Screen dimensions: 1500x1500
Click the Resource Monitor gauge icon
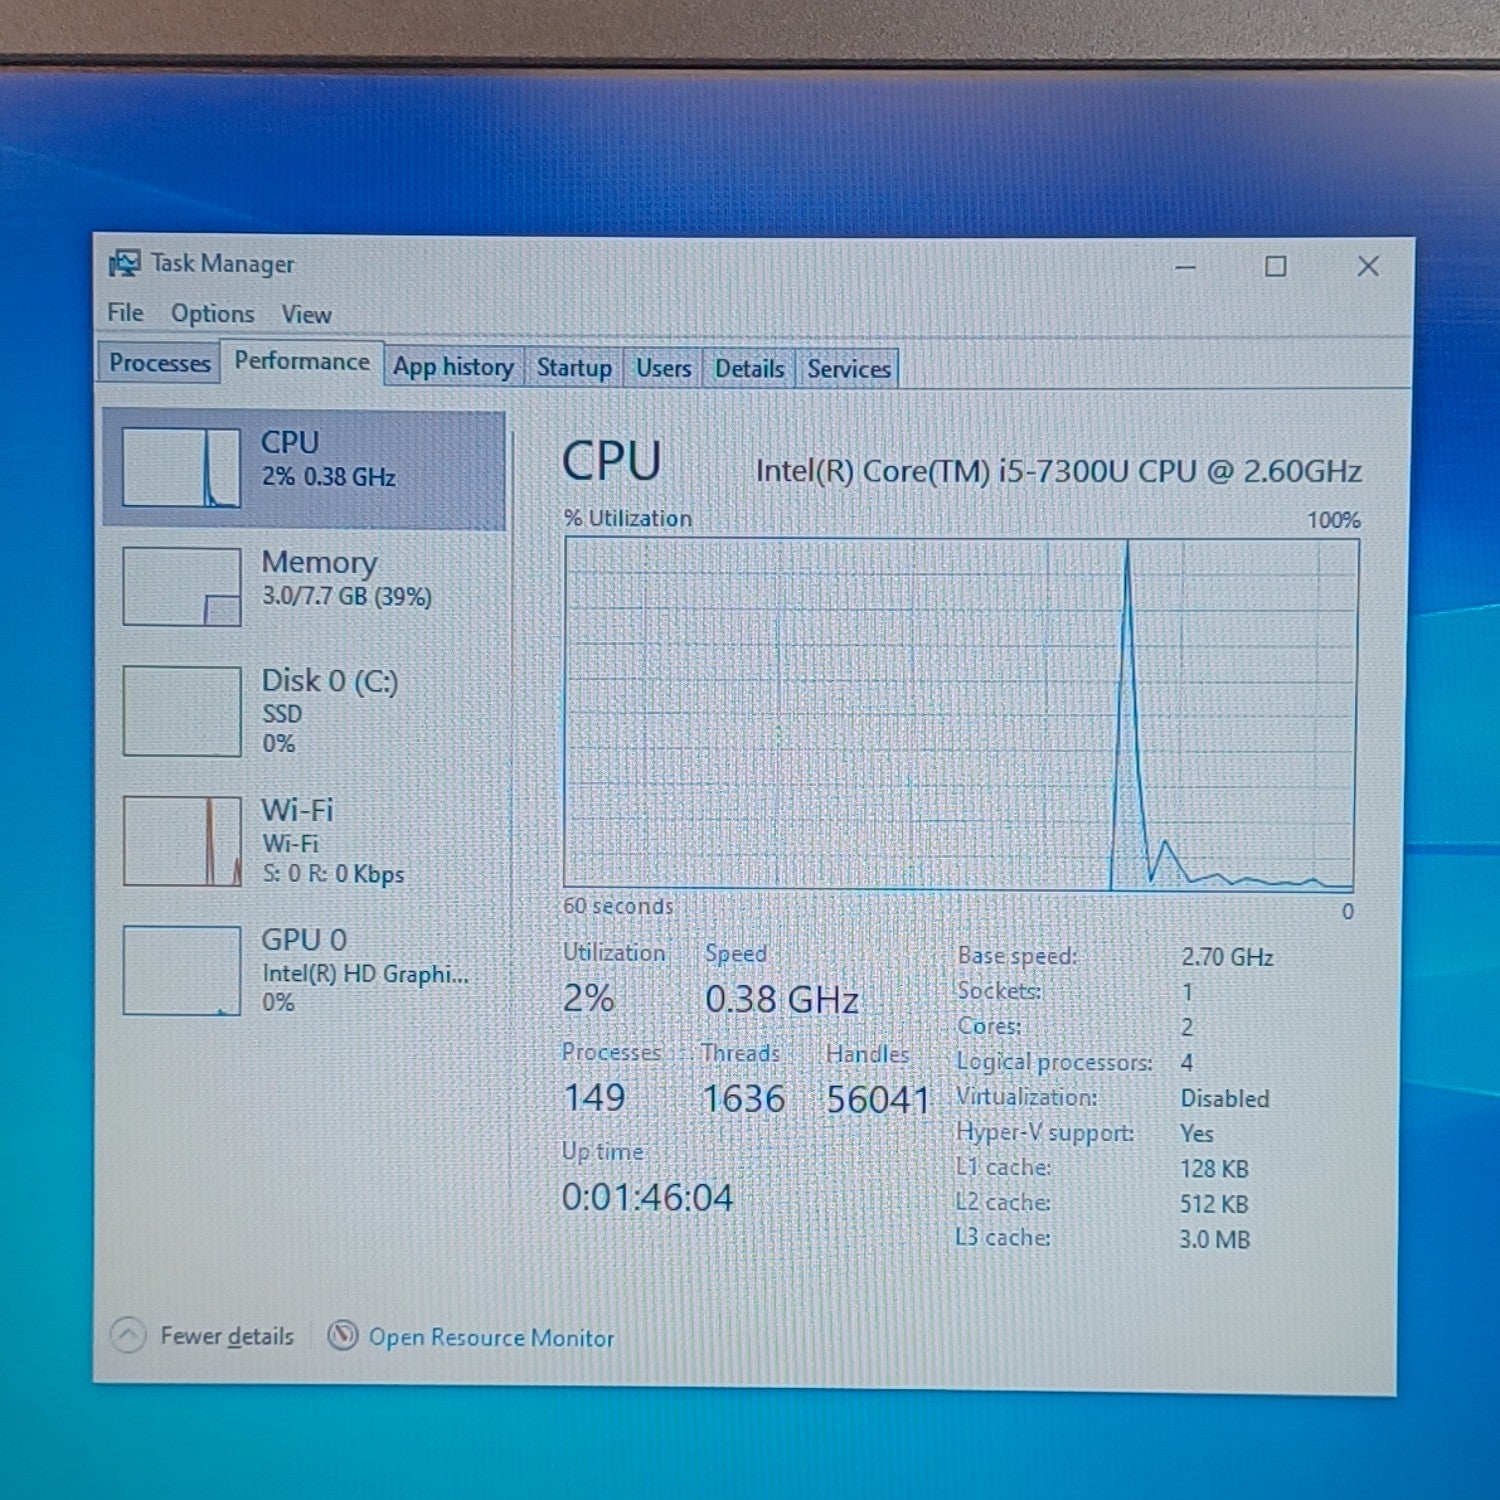[x=342, y=1335]
